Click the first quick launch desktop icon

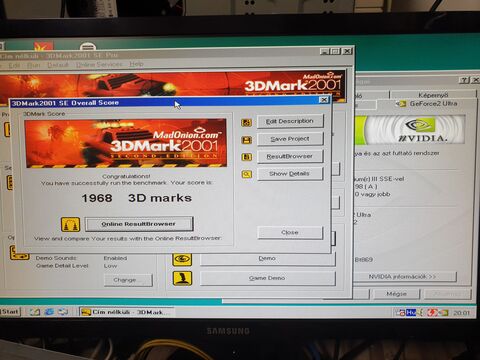coord(35,312)
